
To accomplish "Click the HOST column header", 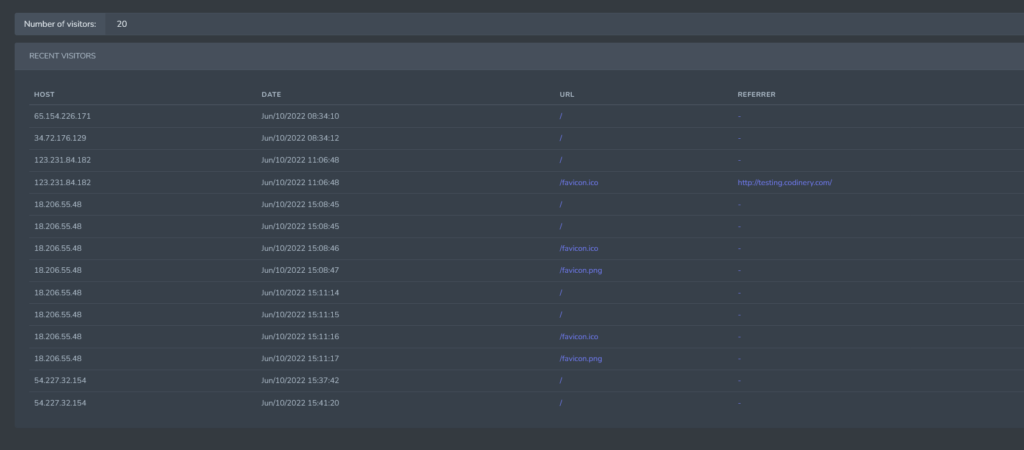I will point(44,94).
